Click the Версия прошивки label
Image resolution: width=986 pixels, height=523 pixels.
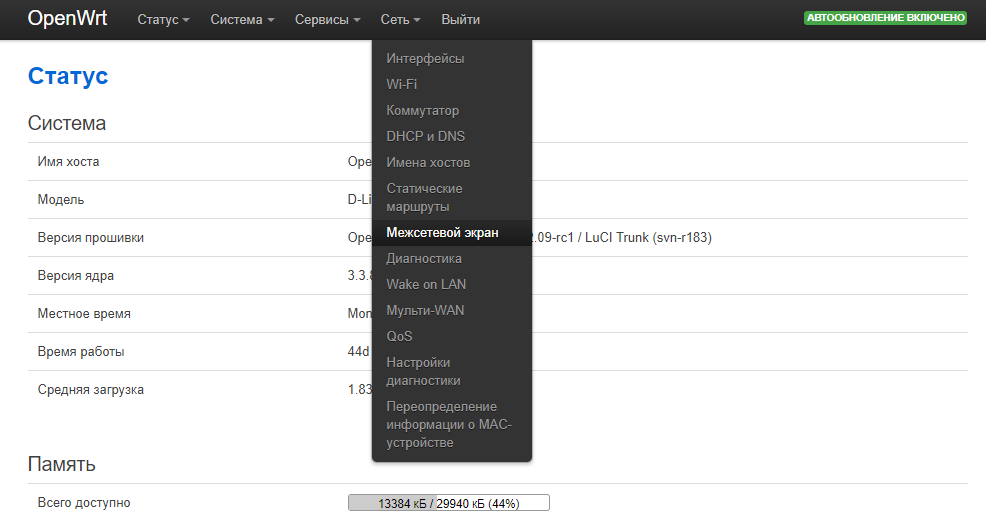coord(91,238)
